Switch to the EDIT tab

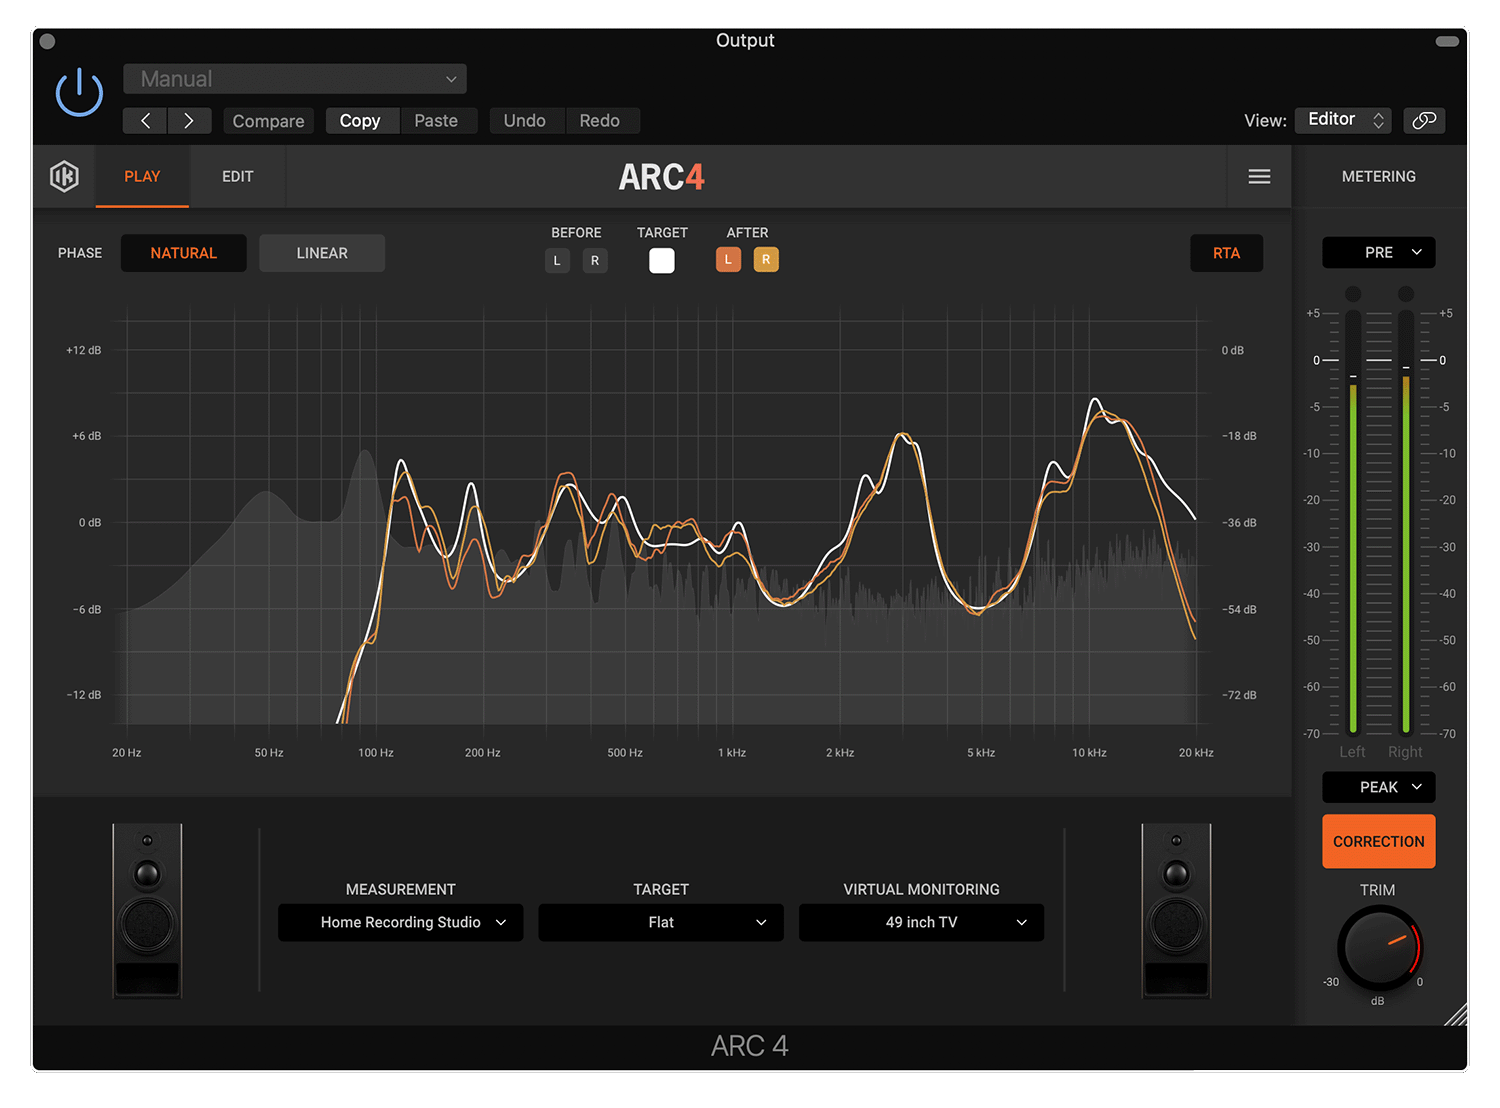click(x=237, y=176)
